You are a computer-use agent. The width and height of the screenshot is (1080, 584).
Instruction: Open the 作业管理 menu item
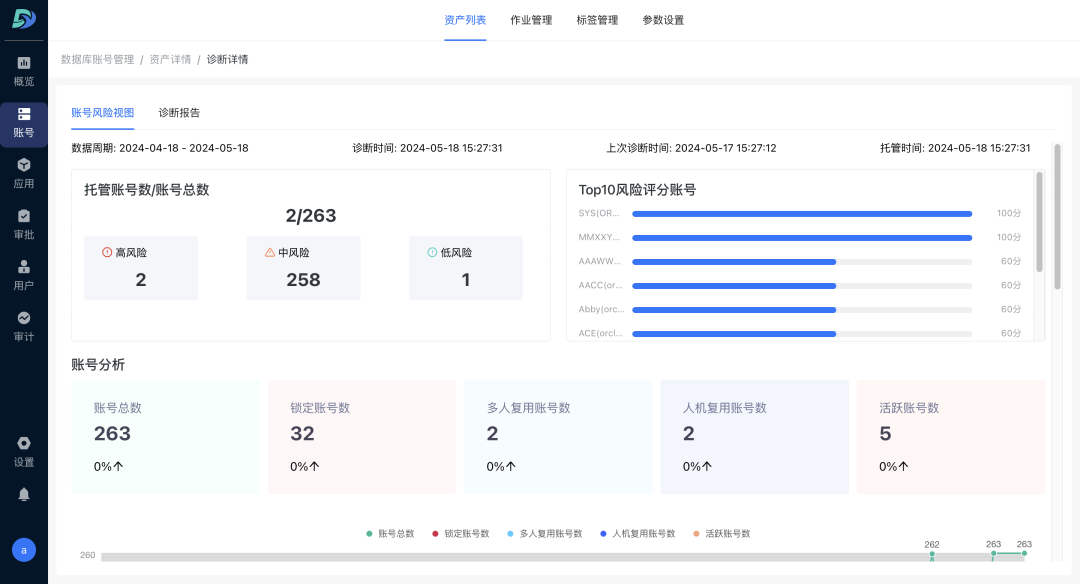pos(531,19)
